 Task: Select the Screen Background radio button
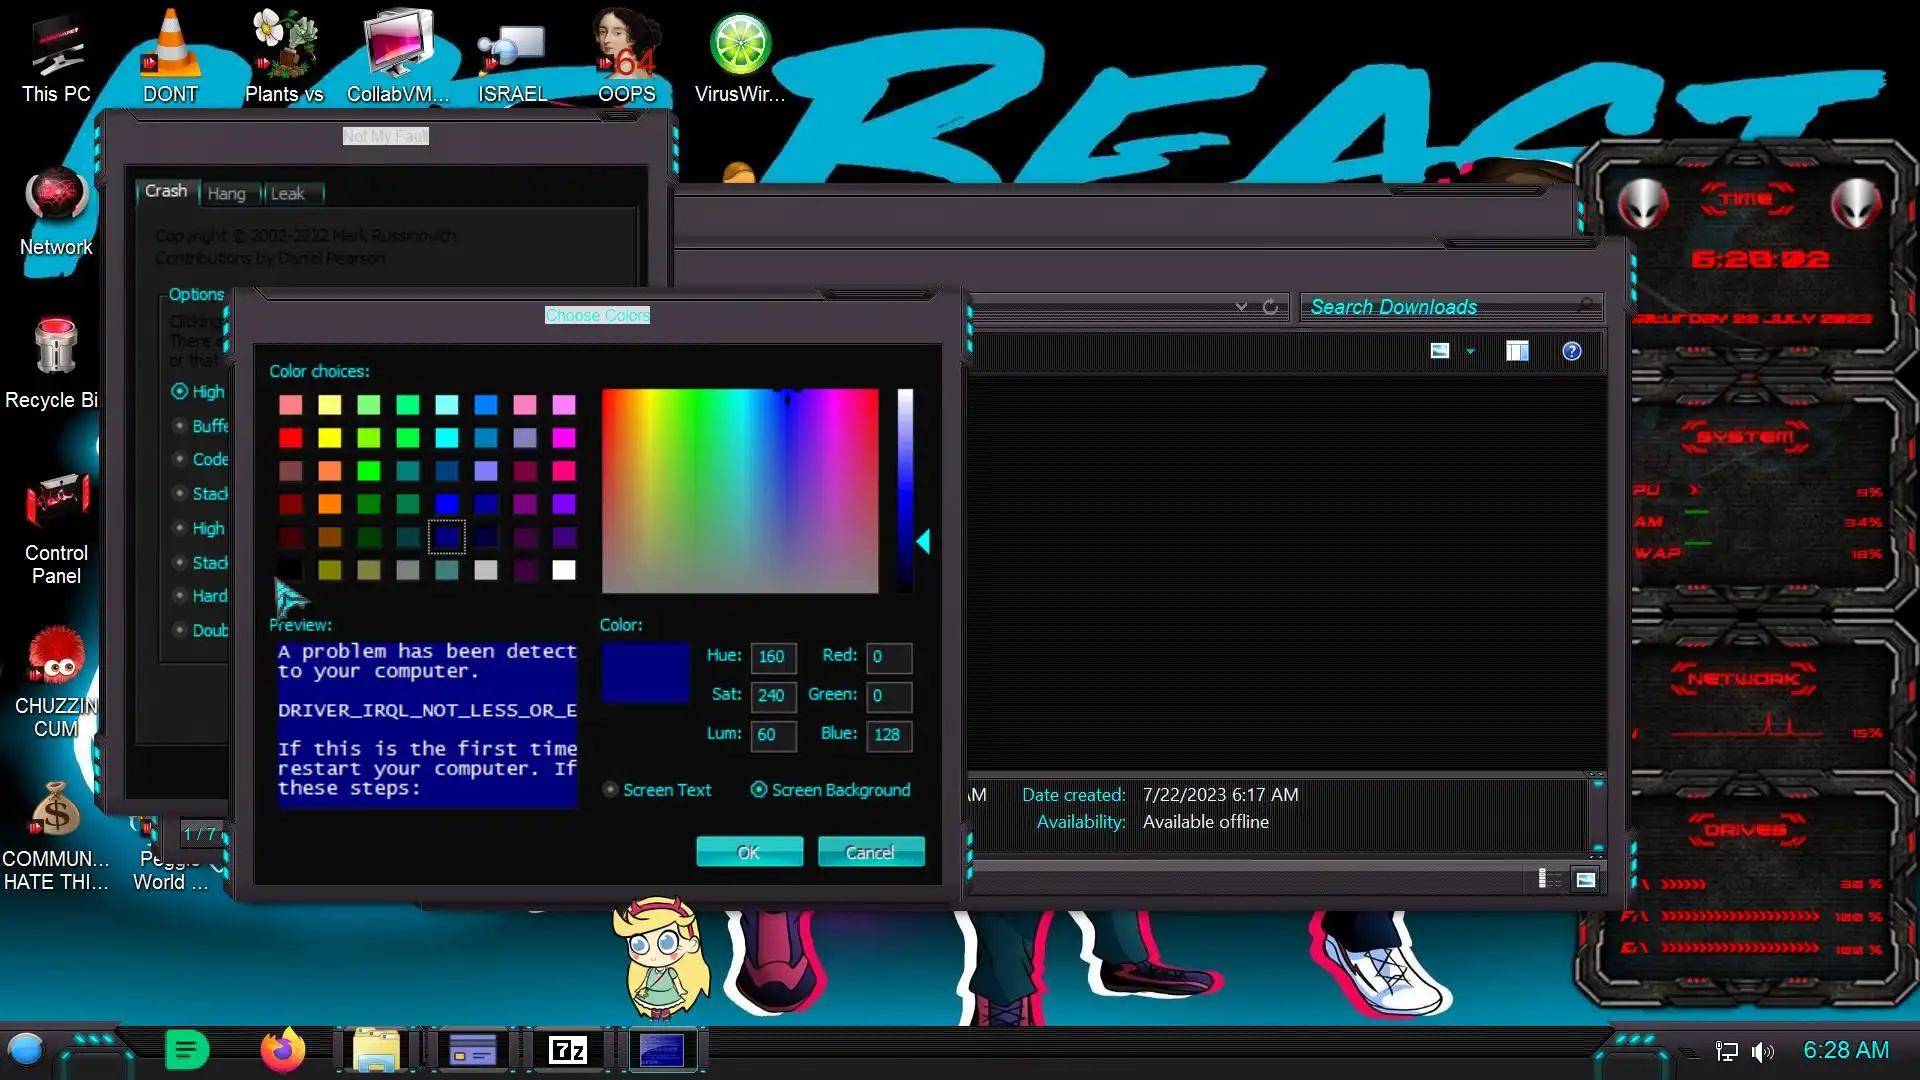(759, 790)
